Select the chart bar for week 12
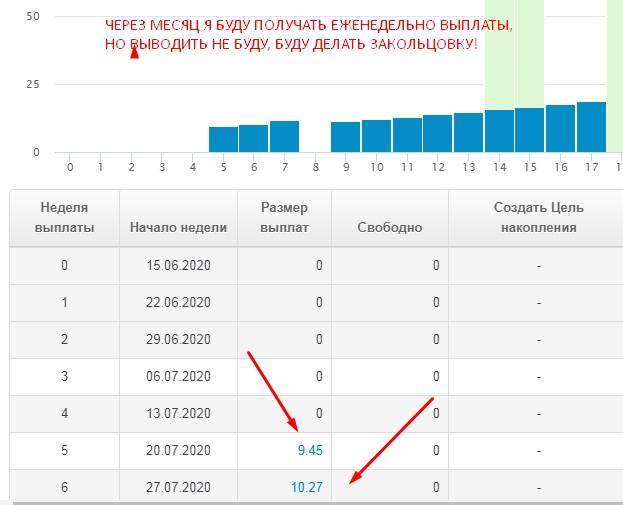623x505 pixels. [x=438, y=134]
